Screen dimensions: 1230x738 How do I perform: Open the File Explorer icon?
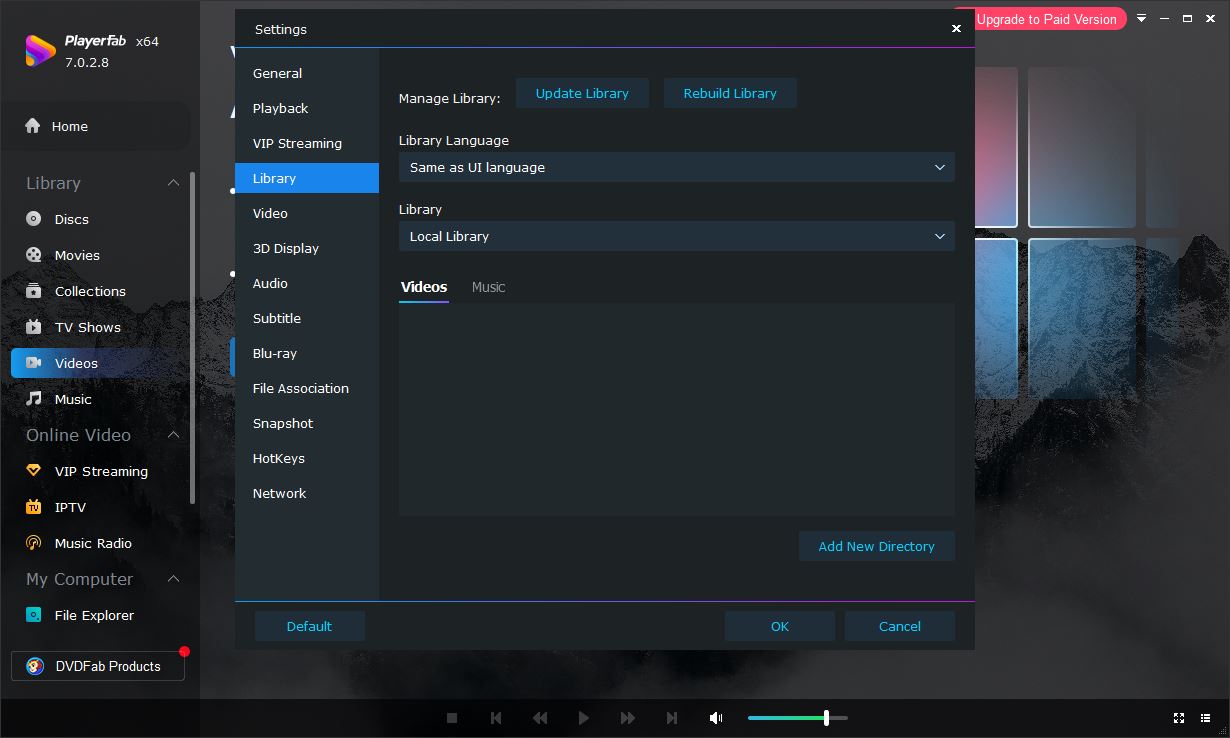point(34,615)
